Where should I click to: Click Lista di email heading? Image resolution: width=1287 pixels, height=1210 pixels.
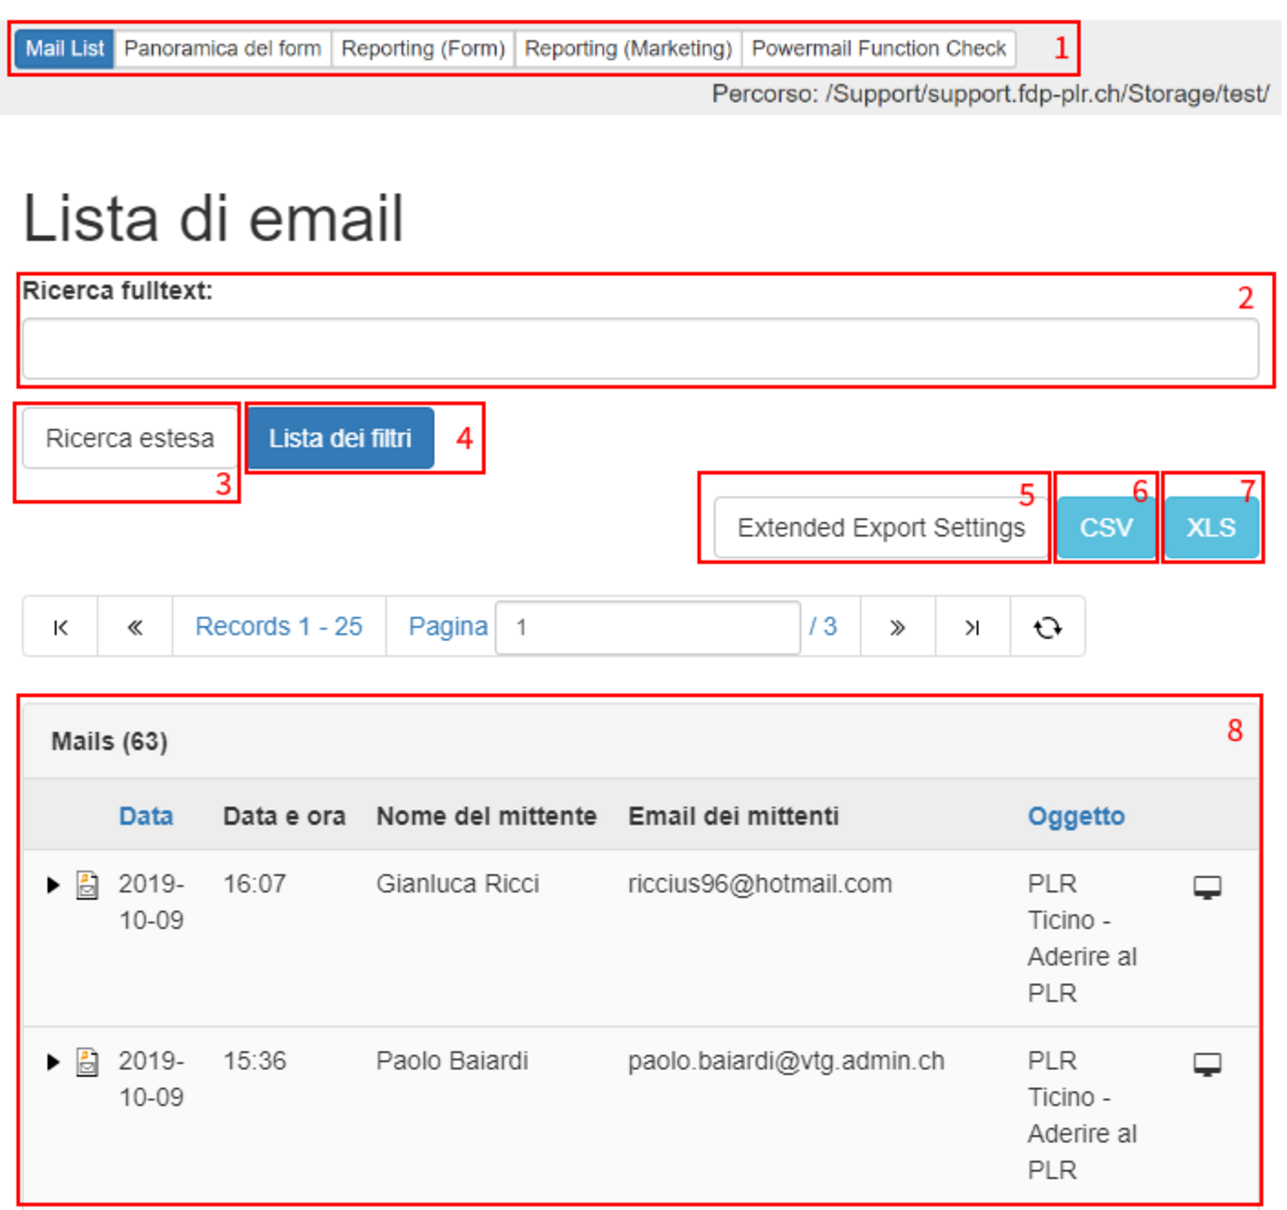(213, 218)
